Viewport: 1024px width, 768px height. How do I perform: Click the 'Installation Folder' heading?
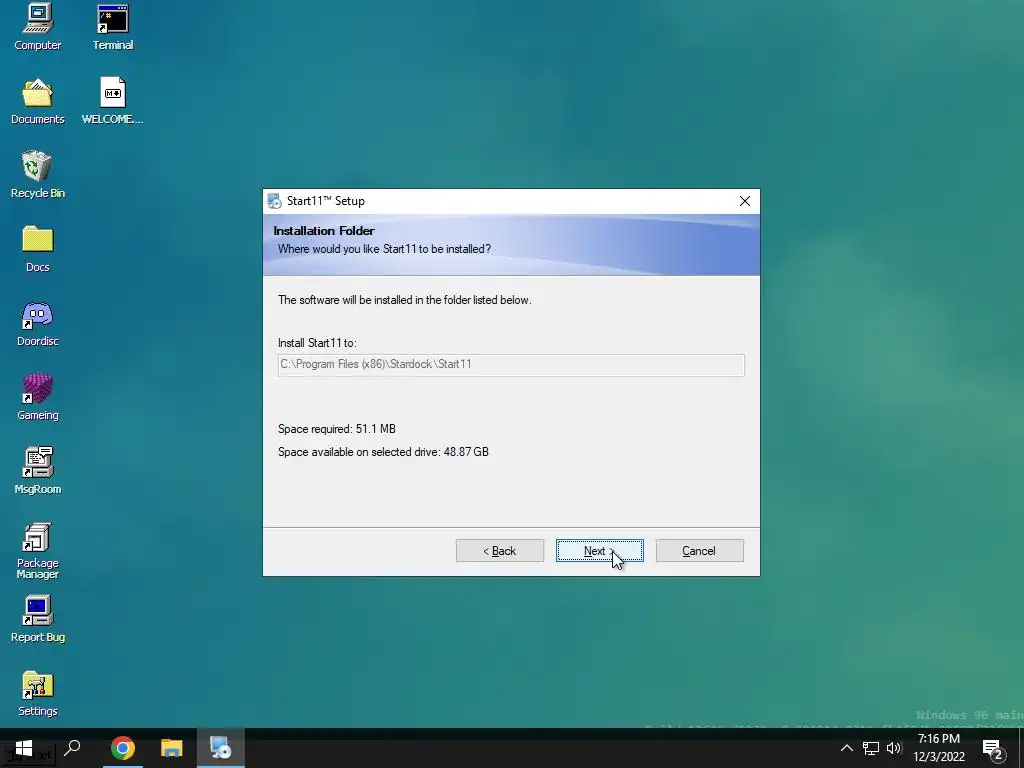[324, 231]
